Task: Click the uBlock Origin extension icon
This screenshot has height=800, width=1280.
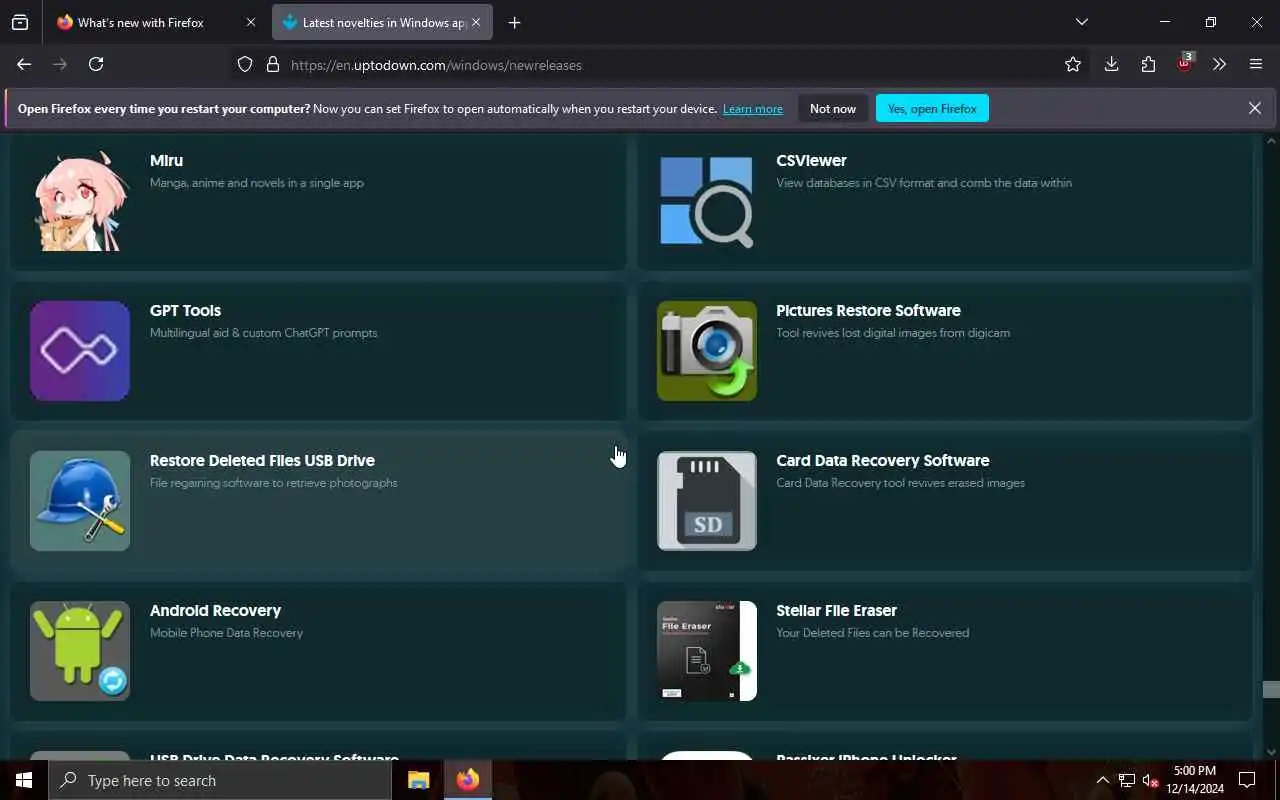Action: pyautogui.click(x=1185, y=64)
